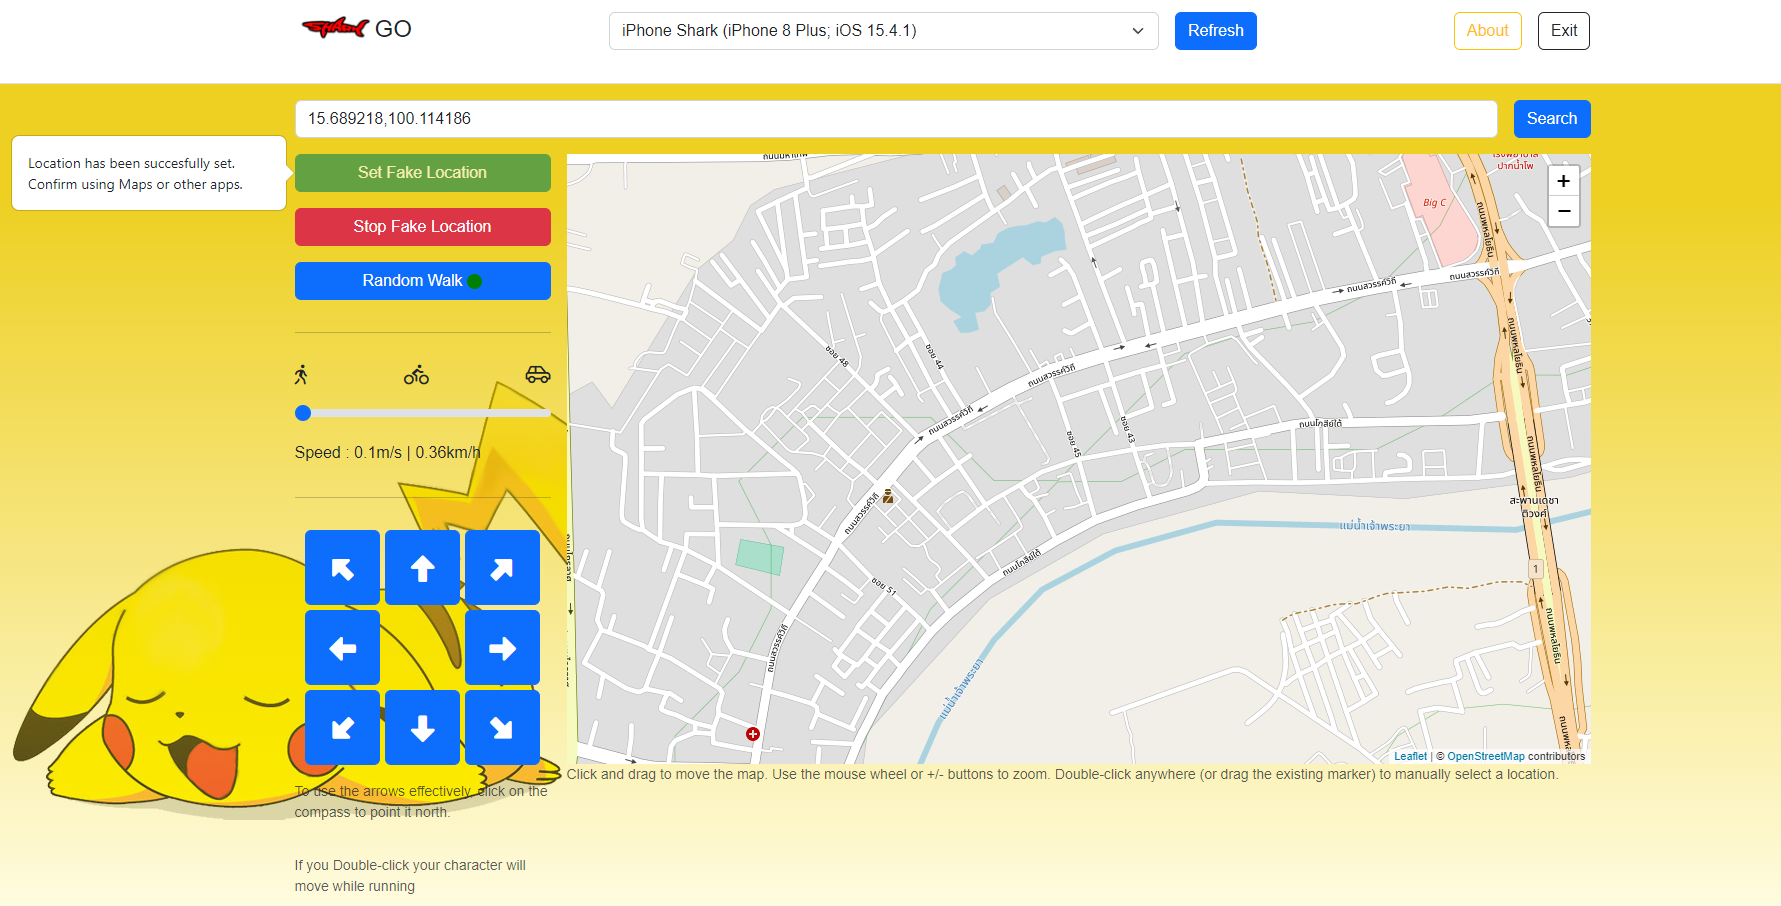
Task: Click the zoom-out control on the map
Action: coord(1563,211)
